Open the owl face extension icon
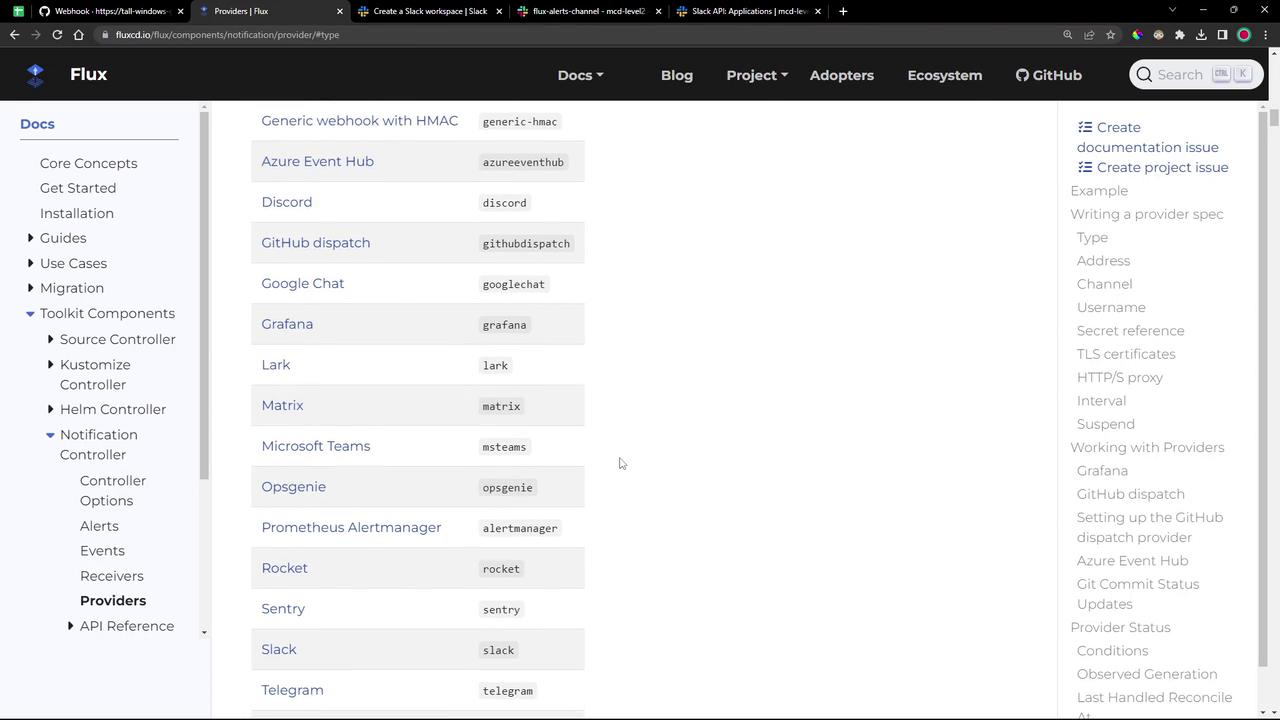Viewport: 1280px width, 720px height. pyautogui.click(x=1158, y=35)
